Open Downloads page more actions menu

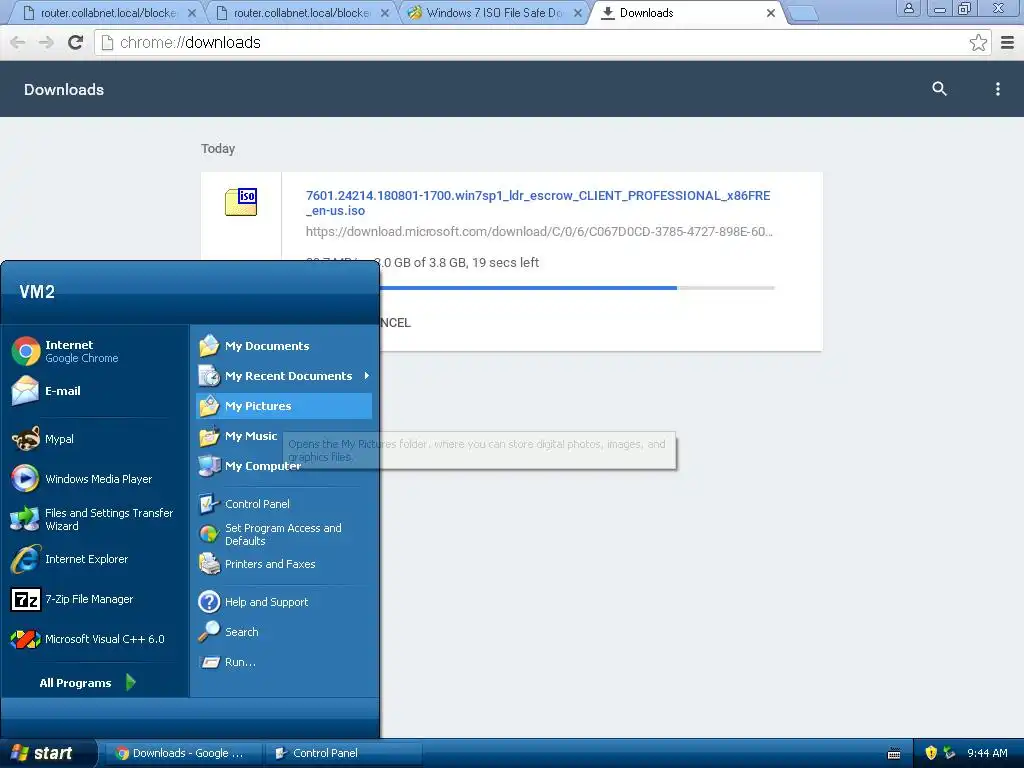coord(997,89)
